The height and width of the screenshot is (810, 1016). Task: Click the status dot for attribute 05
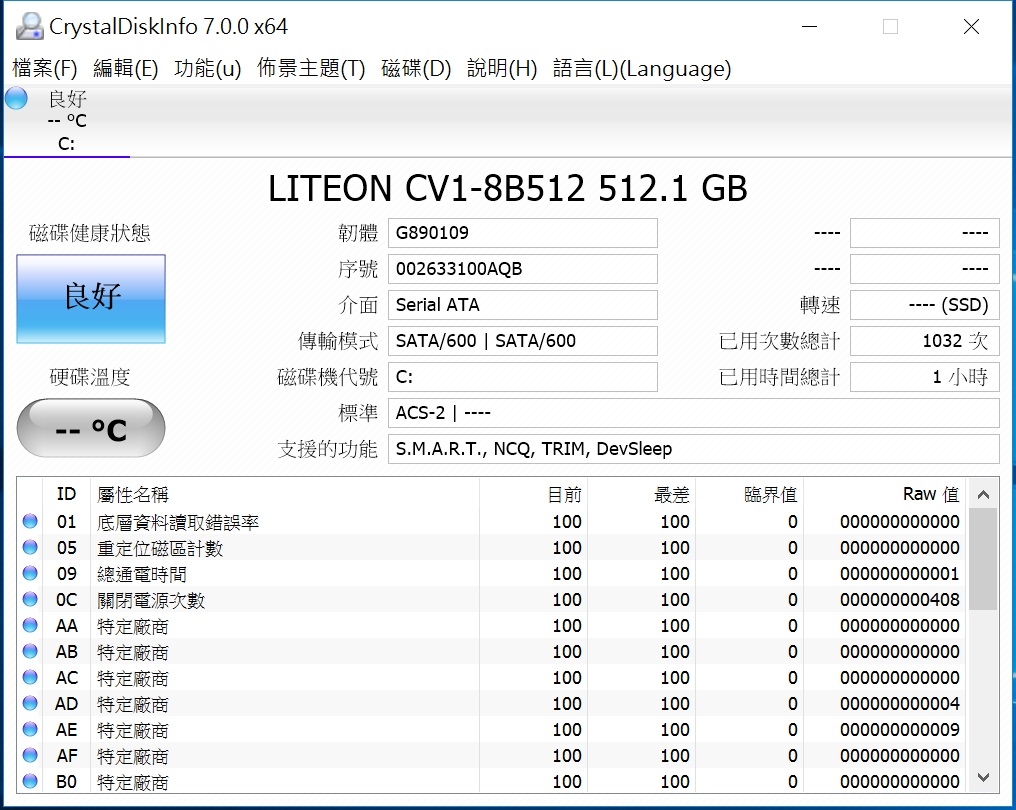click(30, 548)
